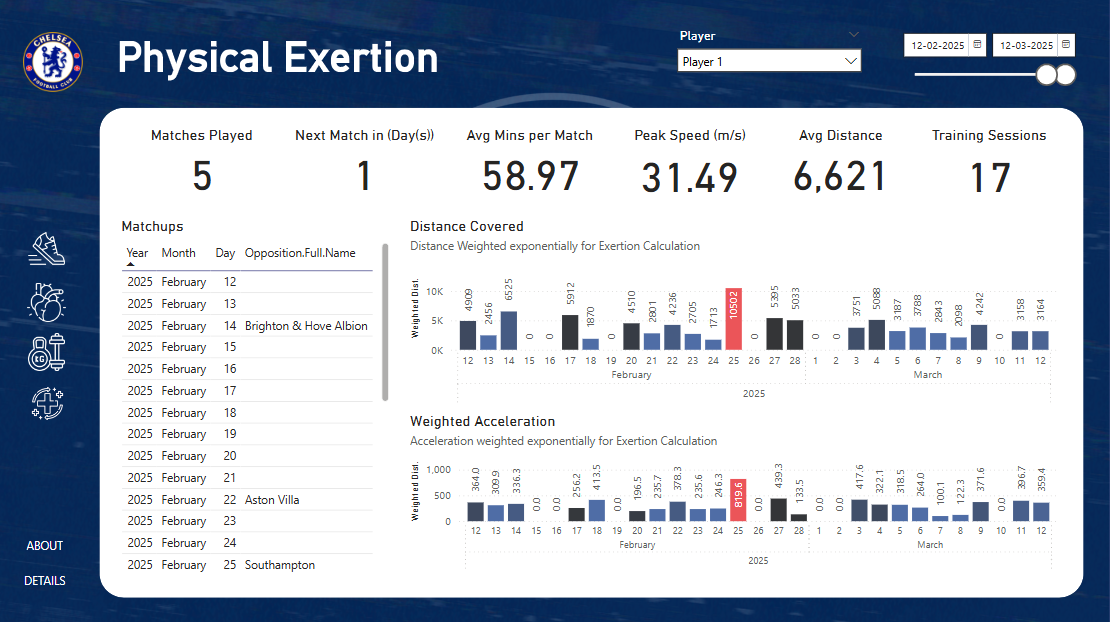Click the right date range slider handle

pyautogui.click(x=1065, y=74)
